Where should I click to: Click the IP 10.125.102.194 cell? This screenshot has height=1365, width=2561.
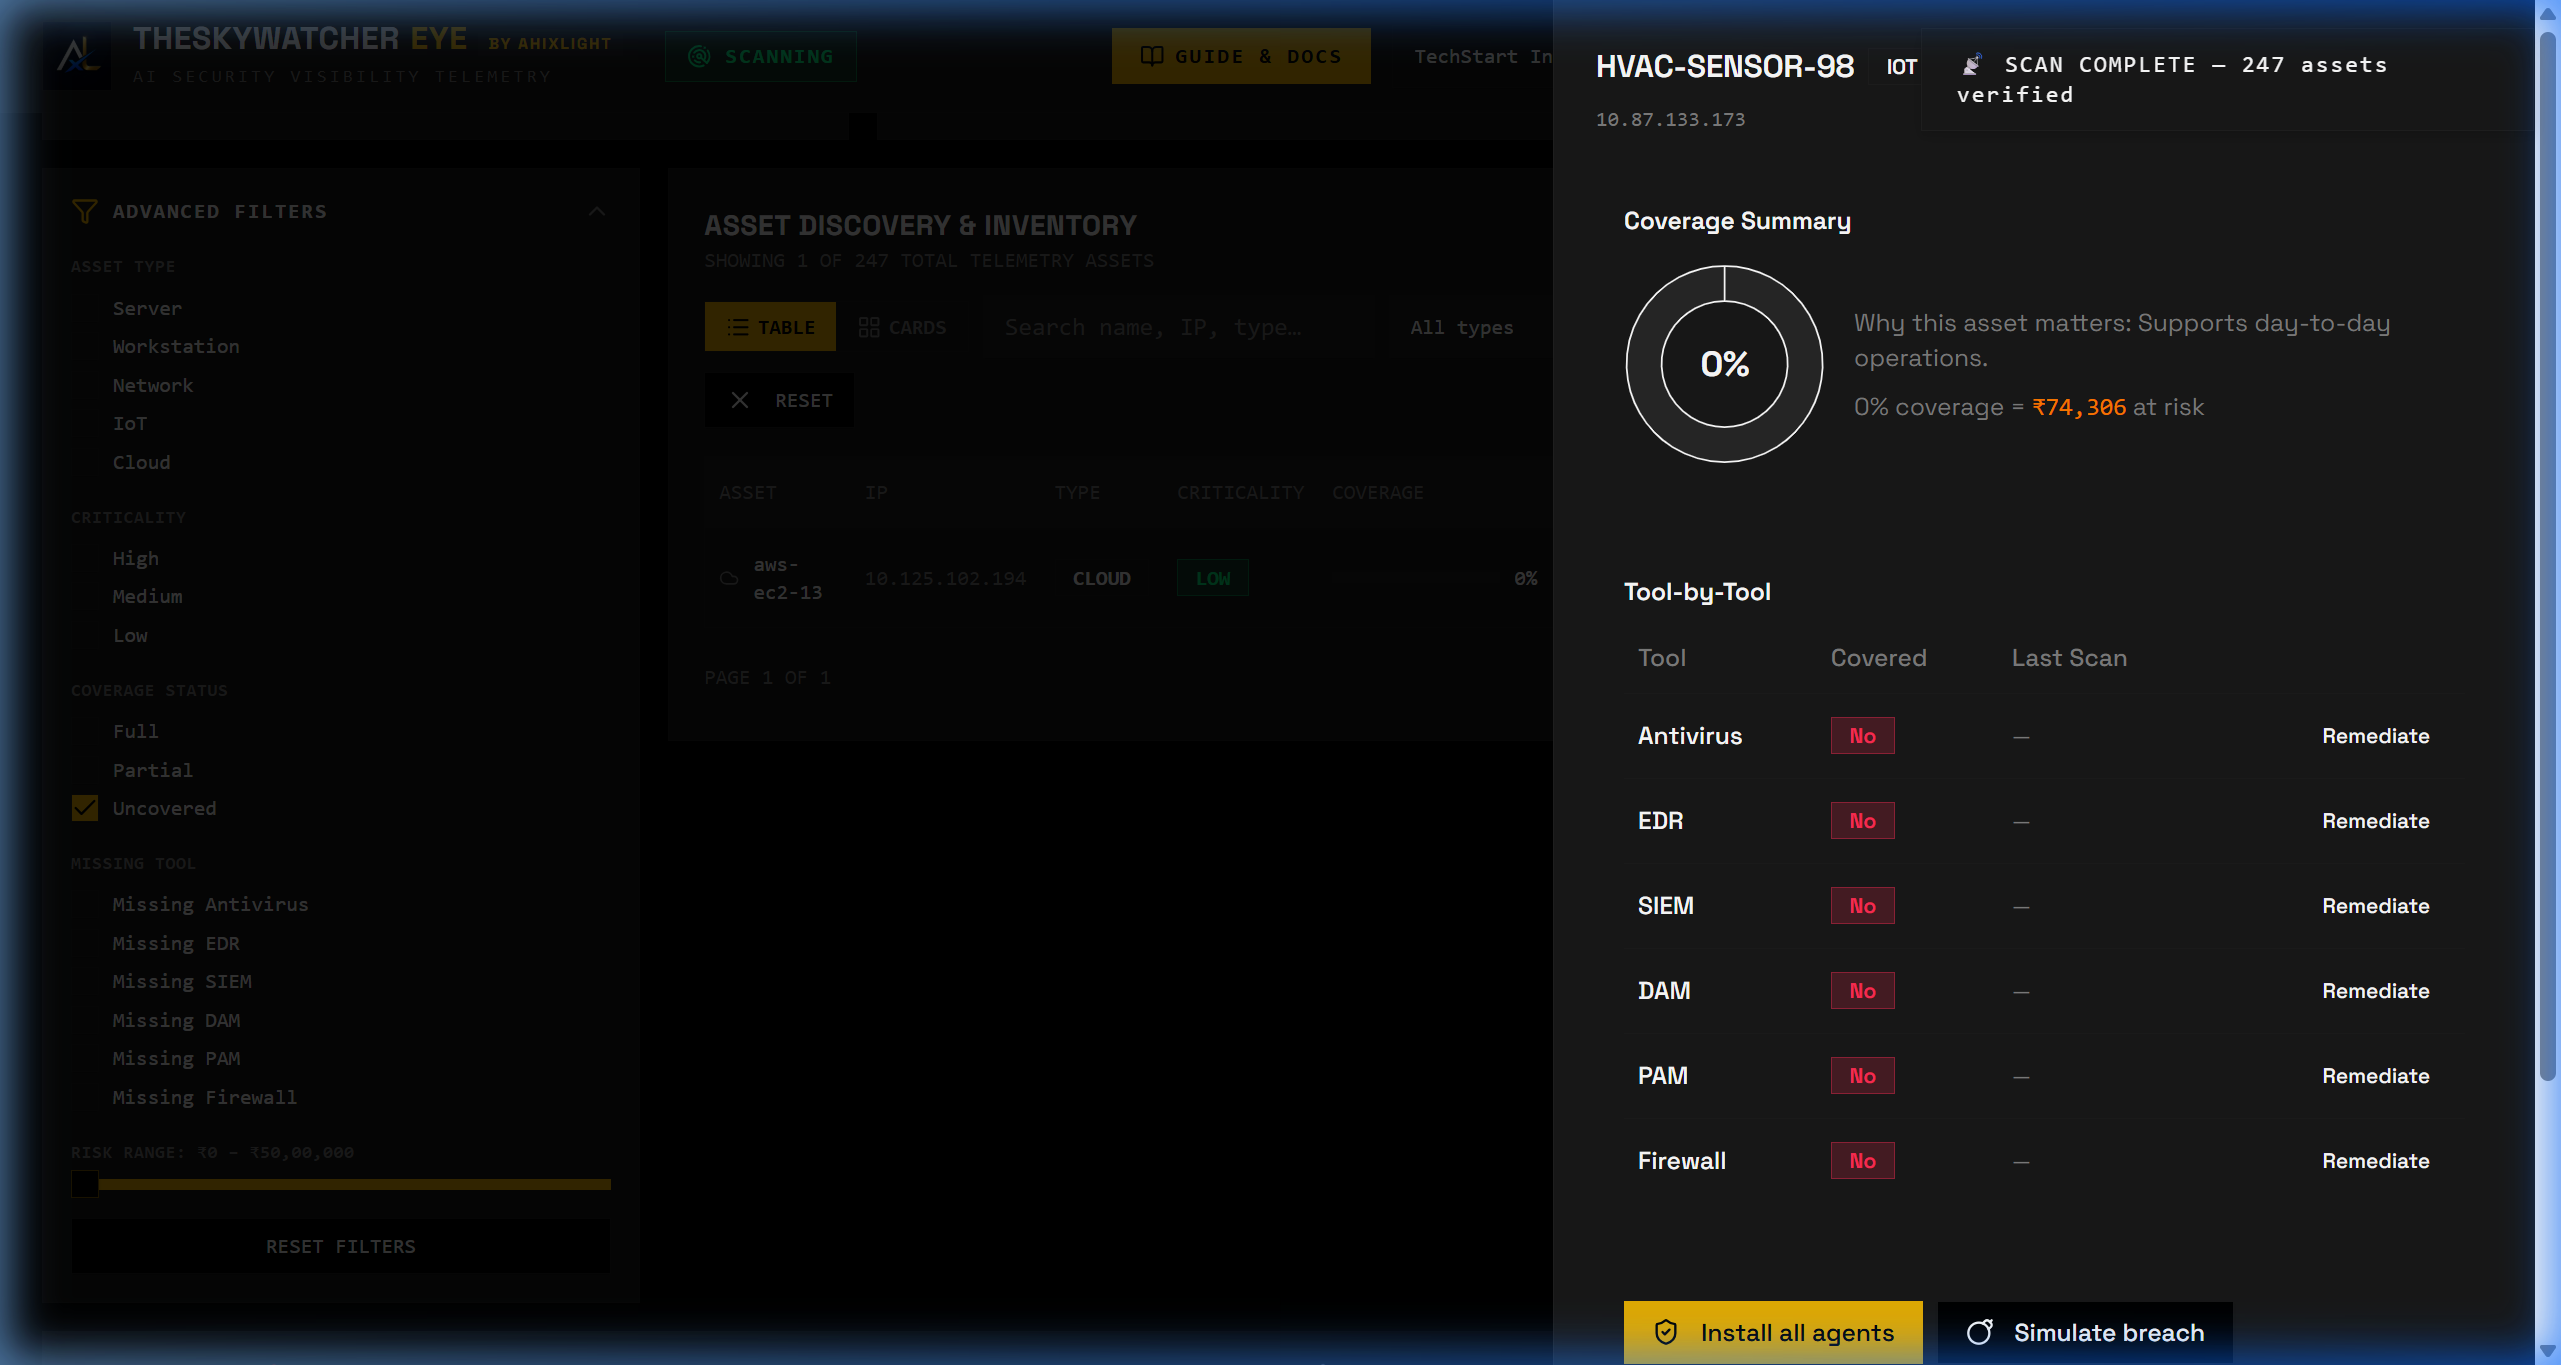coord(945,578)
